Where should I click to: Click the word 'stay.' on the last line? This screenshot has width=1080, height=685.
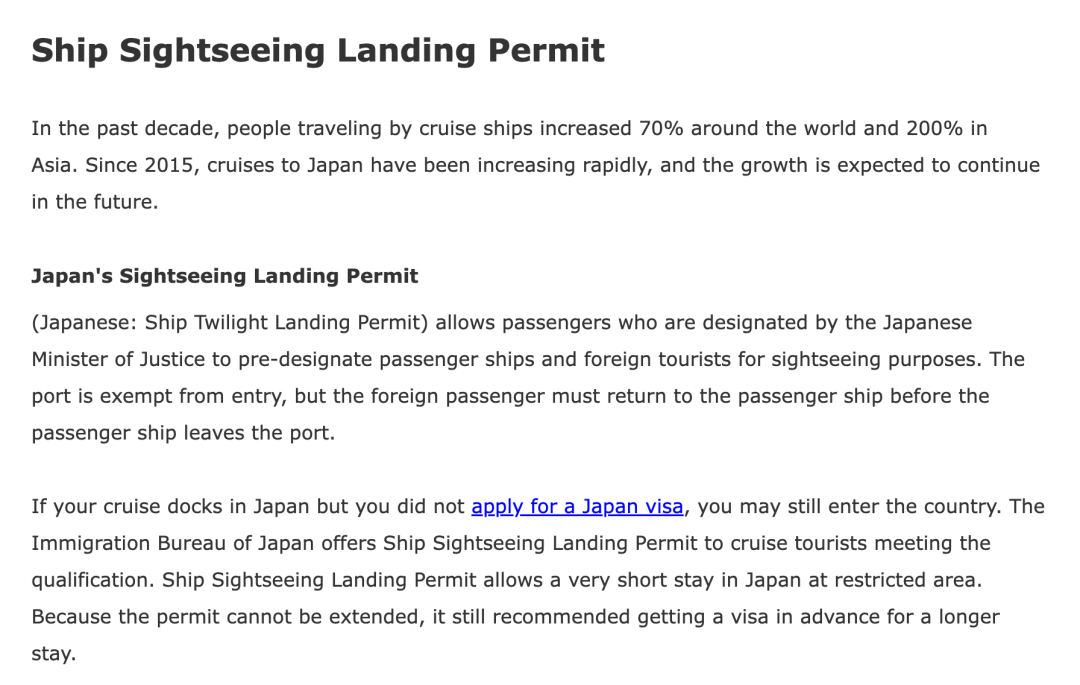(54, 653)
